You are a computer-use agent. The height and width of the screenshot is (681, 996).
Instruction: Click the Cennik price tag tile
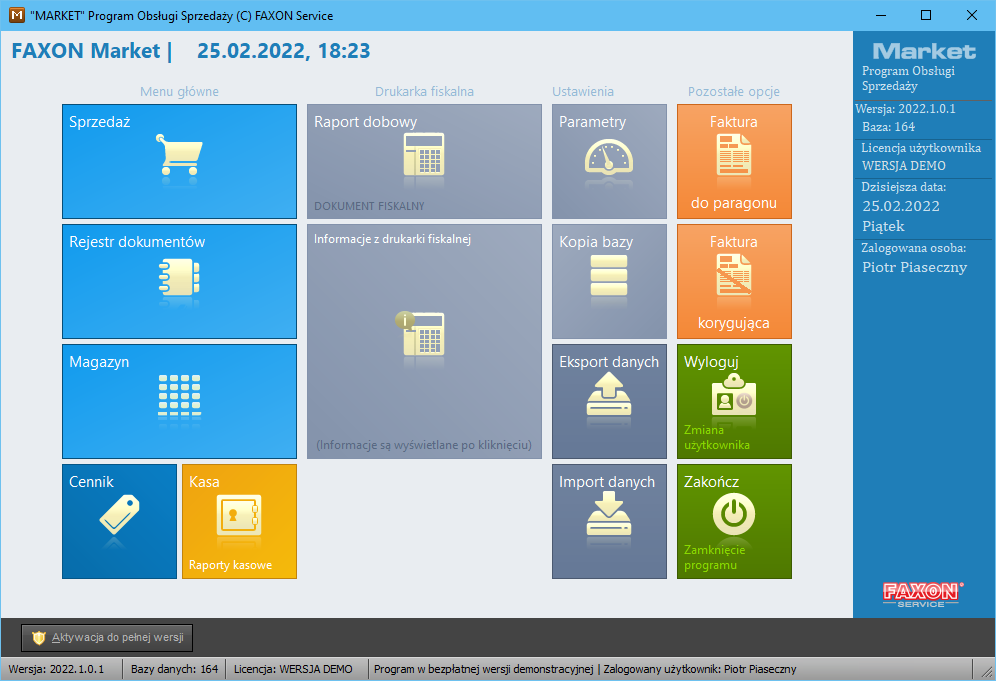click(x=119, y=521)
